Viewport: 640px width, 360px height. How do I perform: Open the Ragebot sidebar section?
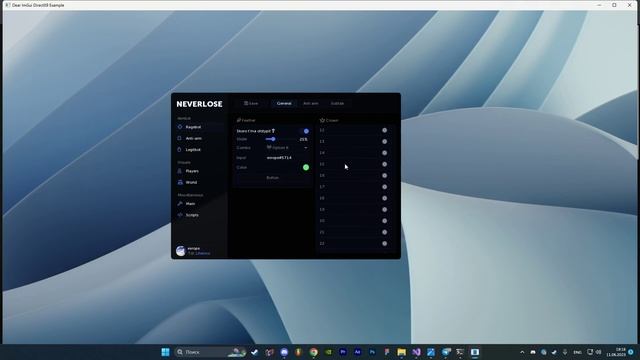pos(199,127)
